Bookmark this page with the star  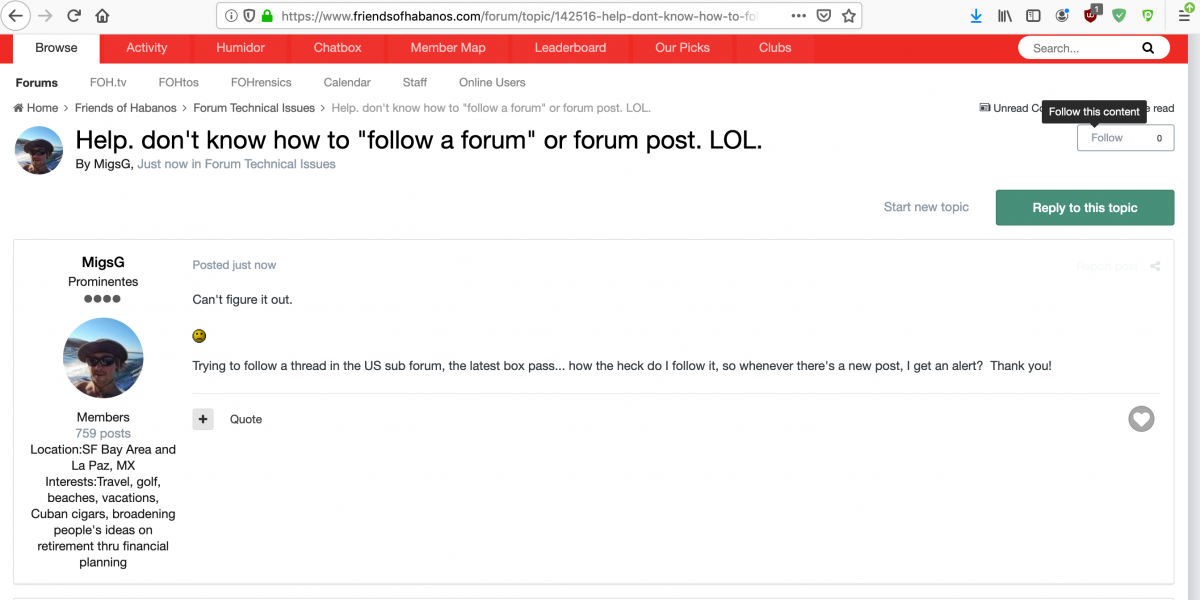point(849,16)
